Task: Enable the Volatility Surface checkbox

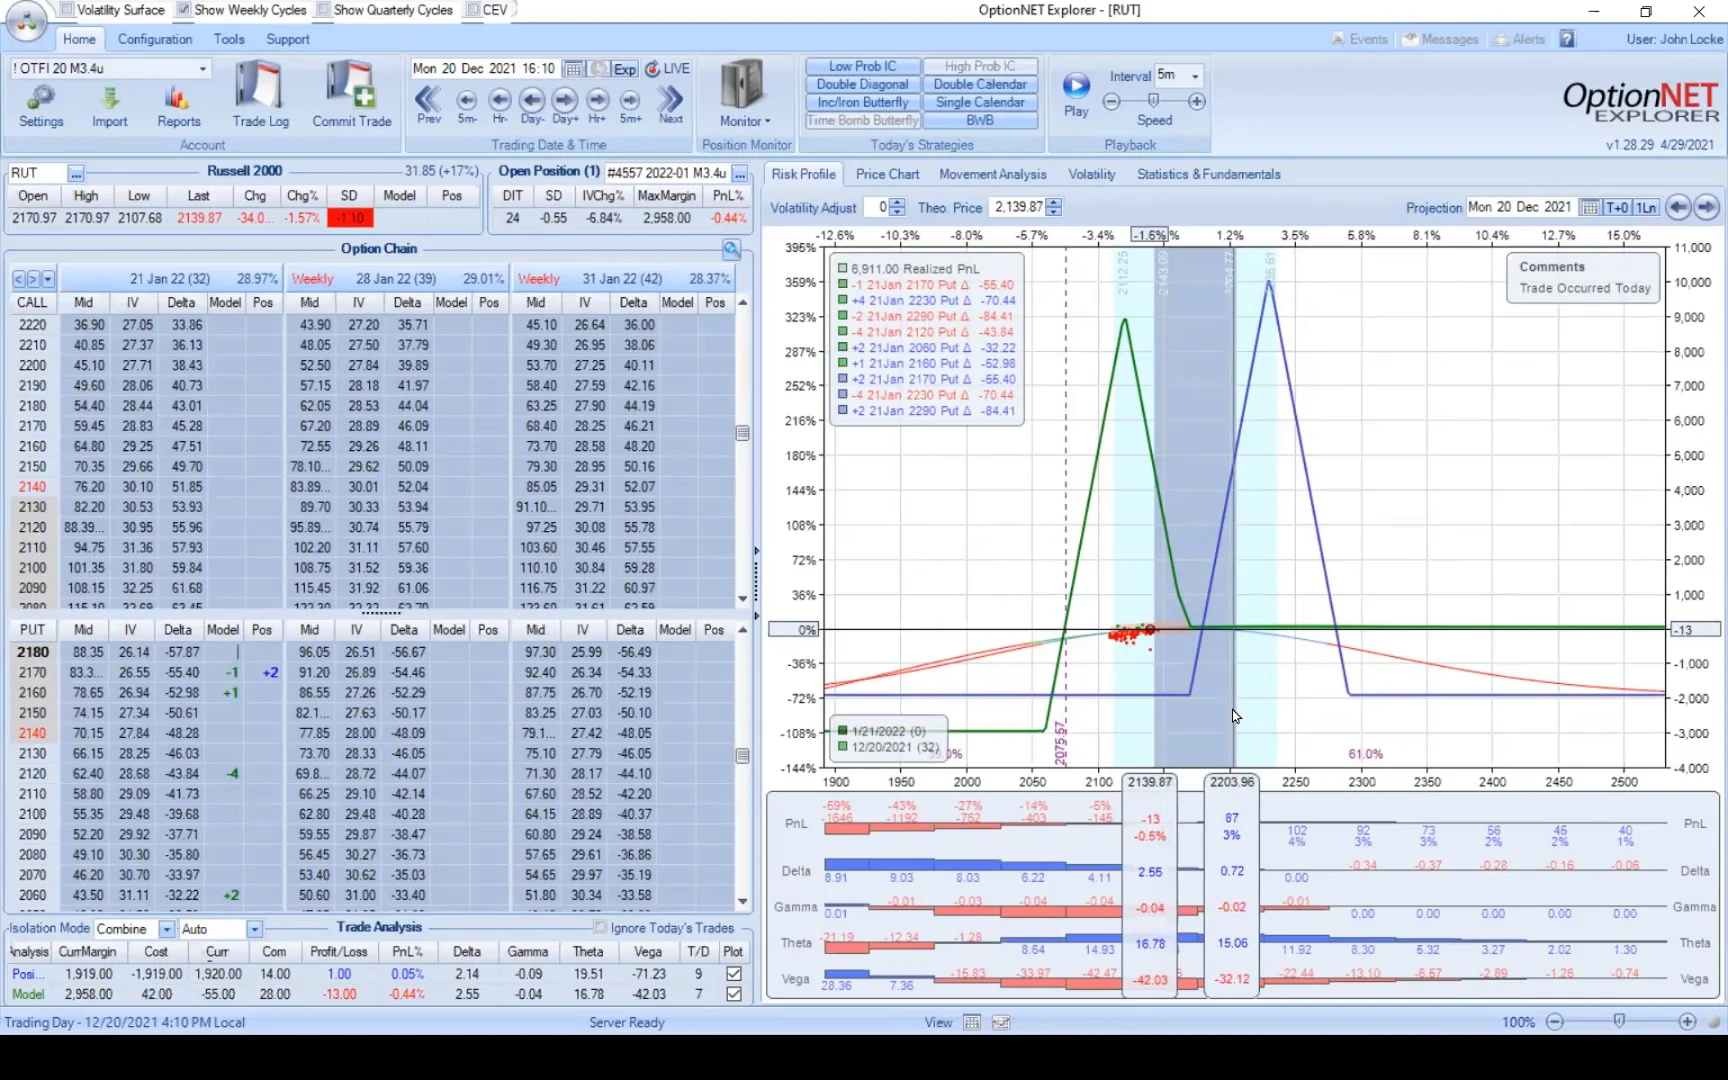Action: pos(67,10)
